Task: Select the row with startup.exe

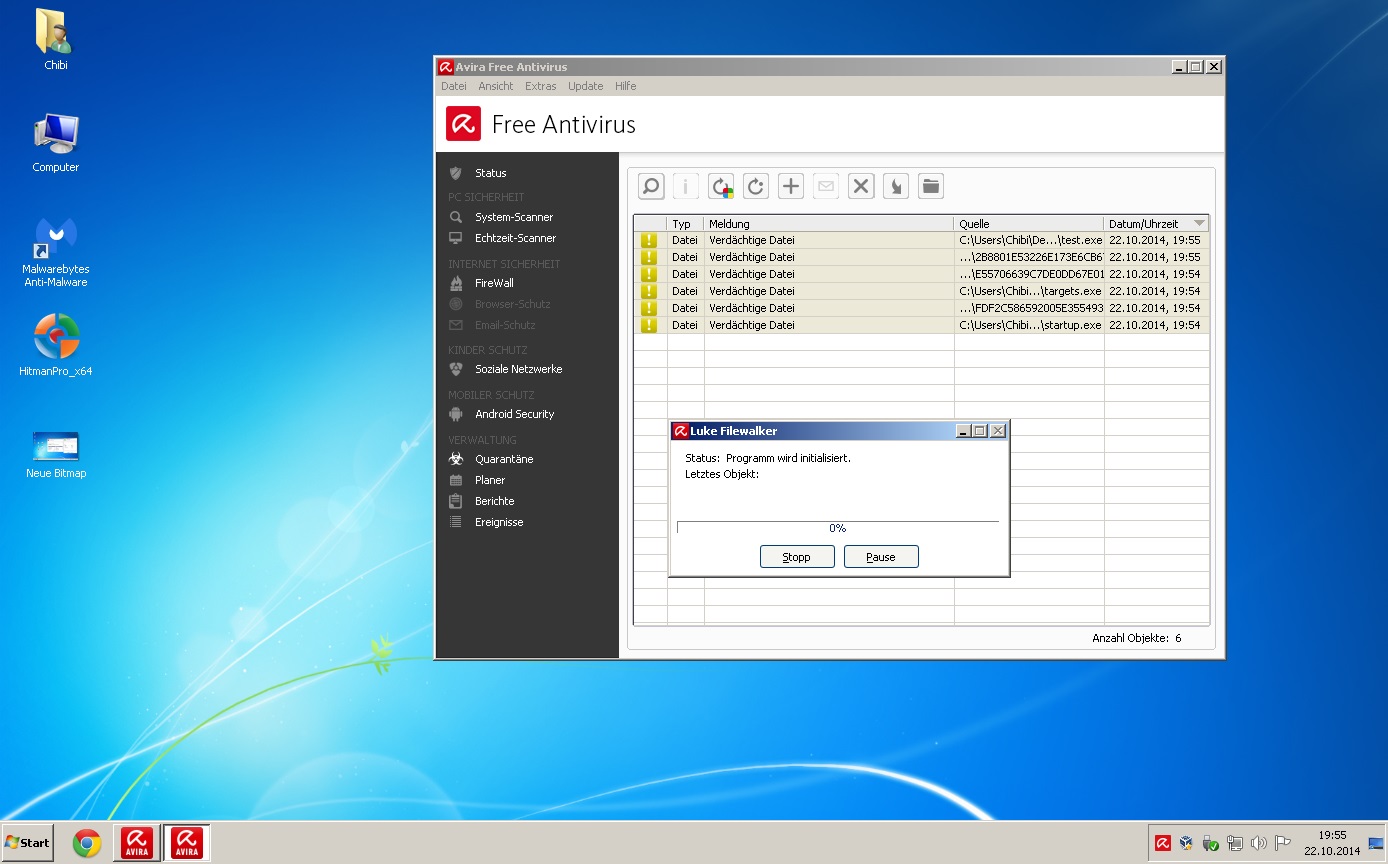Action: (x=921, y=325)
